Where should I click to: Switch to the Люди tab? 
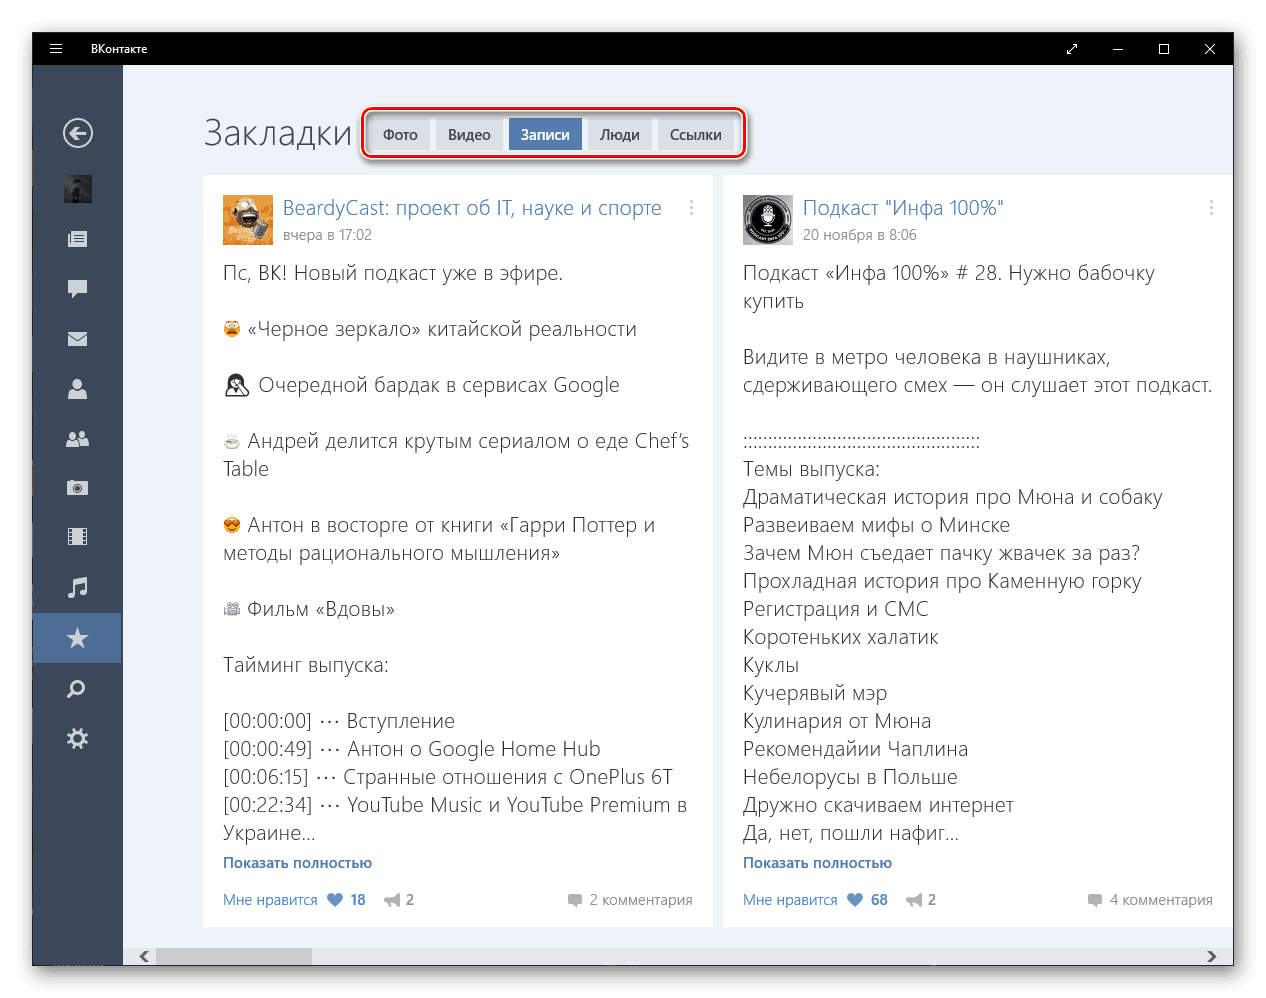619,135
